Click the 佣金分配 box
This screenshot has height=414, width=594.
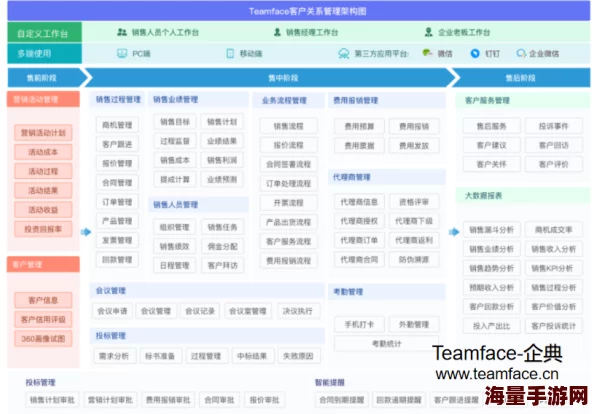(222, 247)
